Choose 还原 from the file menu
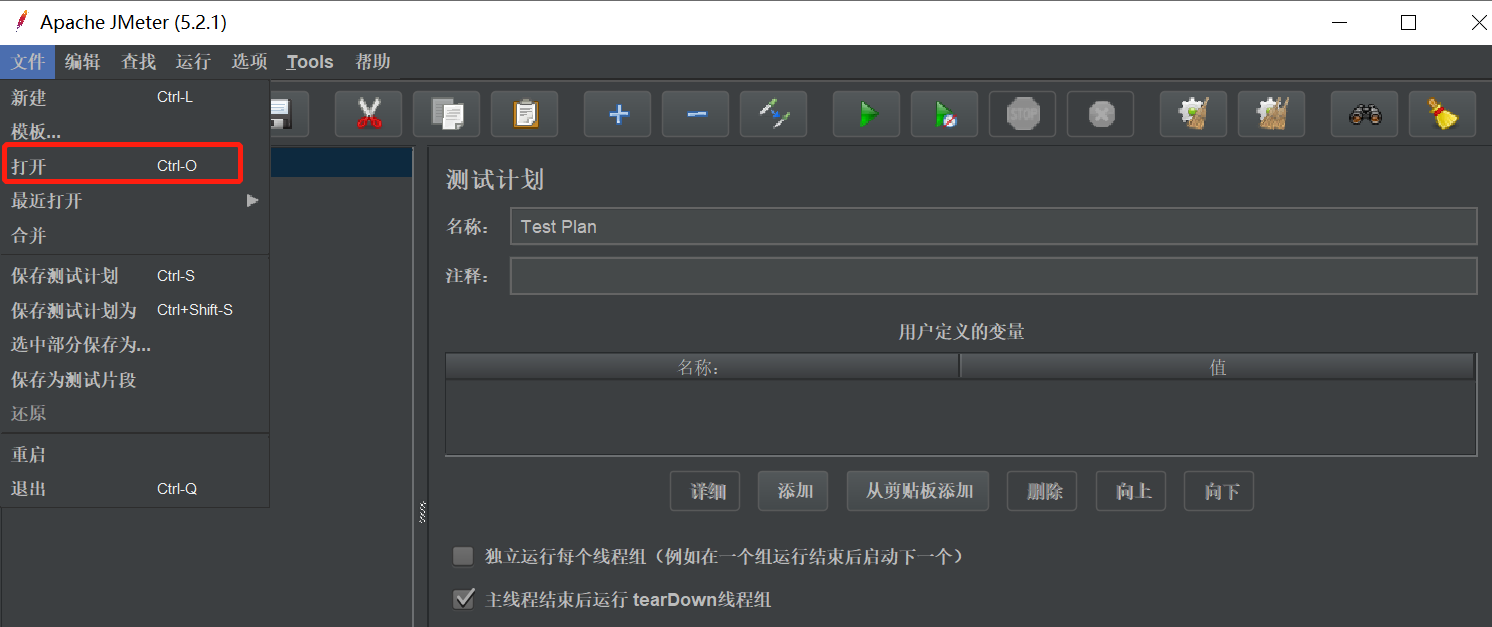This screenshot has width=1492, height=627. [x=135, y=414]
